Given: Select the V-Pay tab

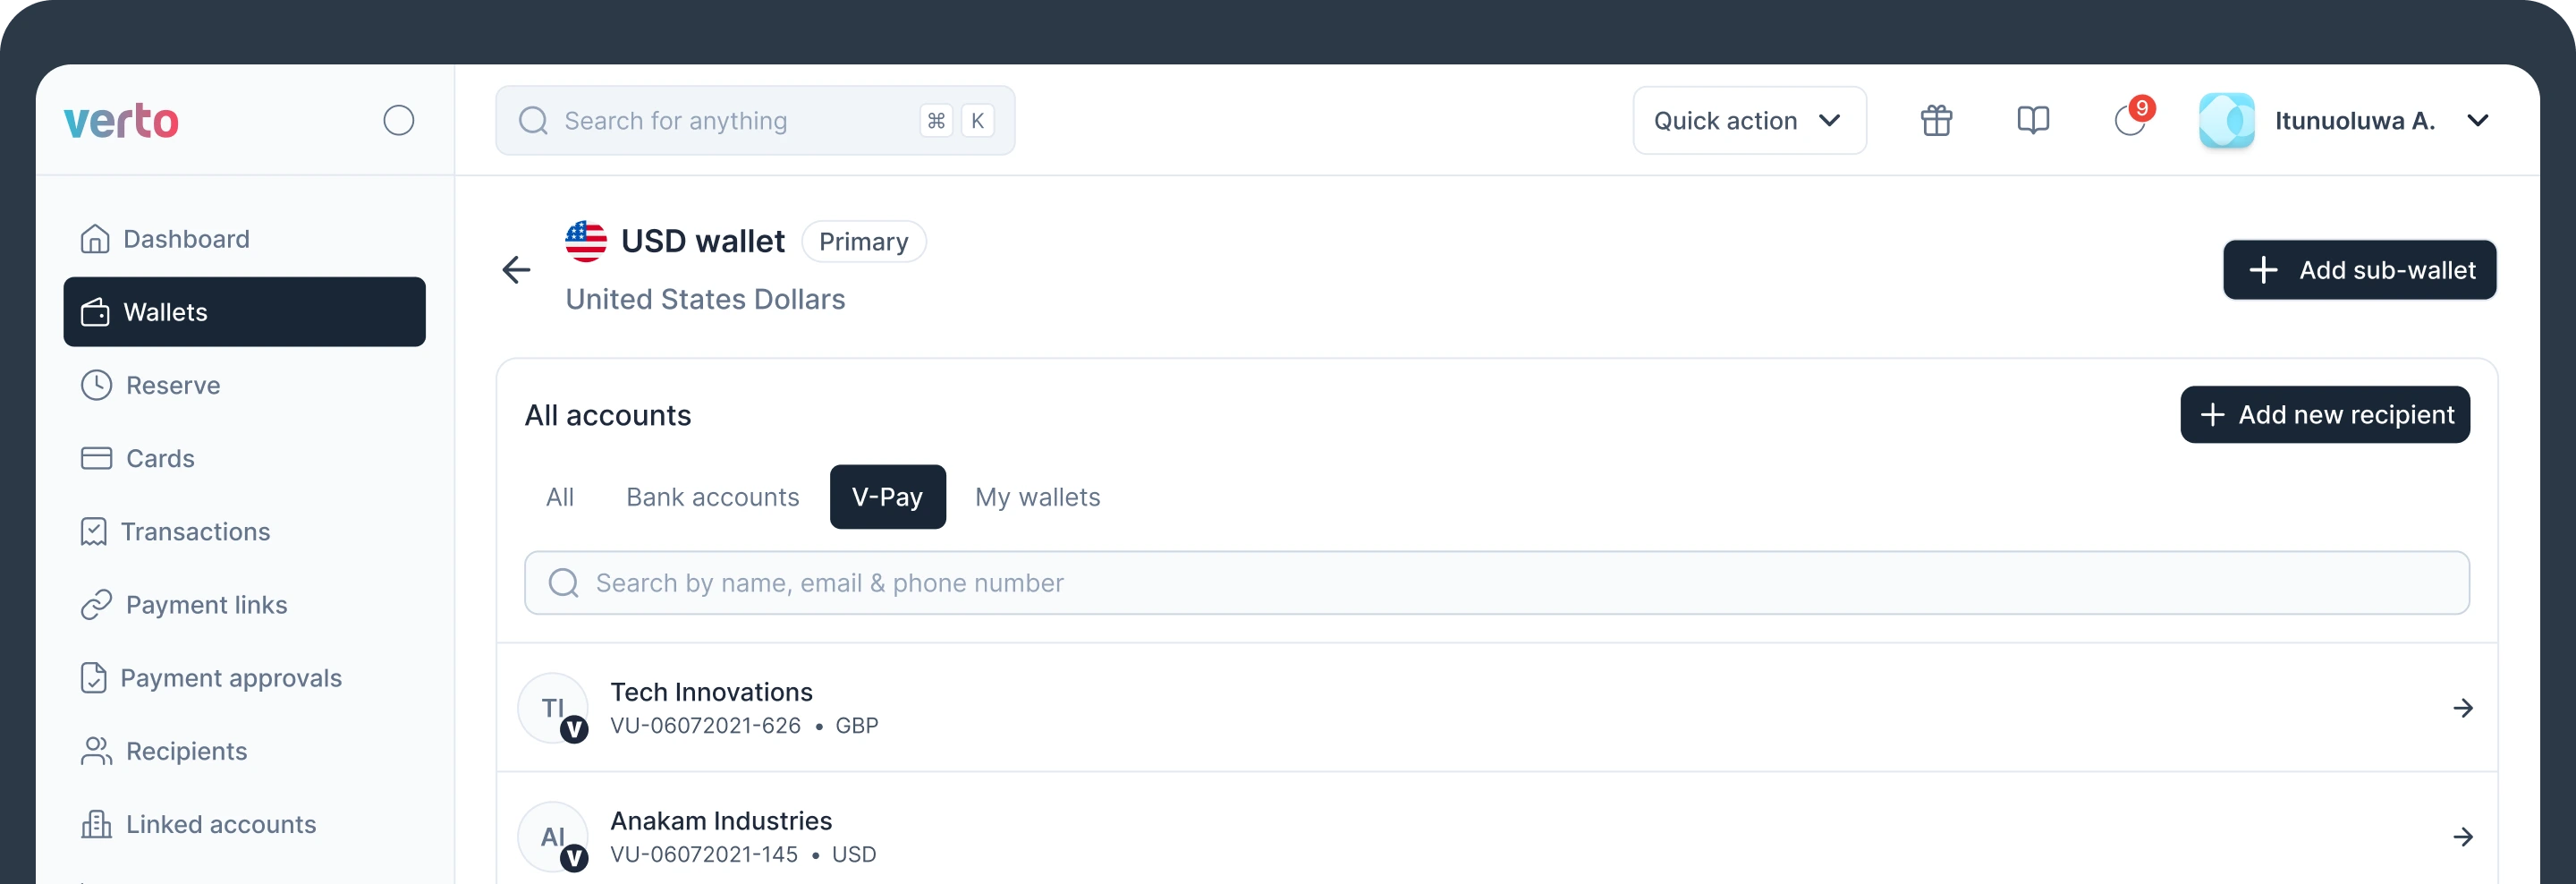Looking at the screenshot, I should 888,497.
